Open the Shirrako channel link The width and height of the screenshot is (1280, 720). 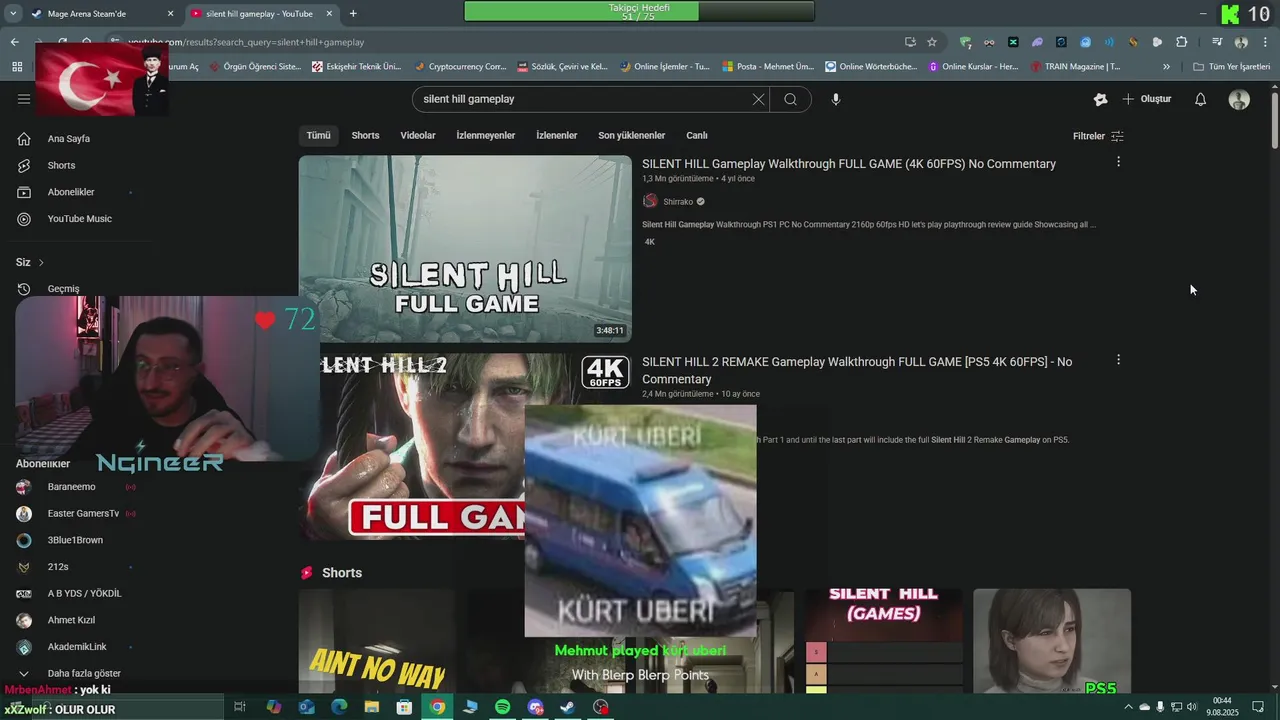pyautogui.click(x=678, y=202)
